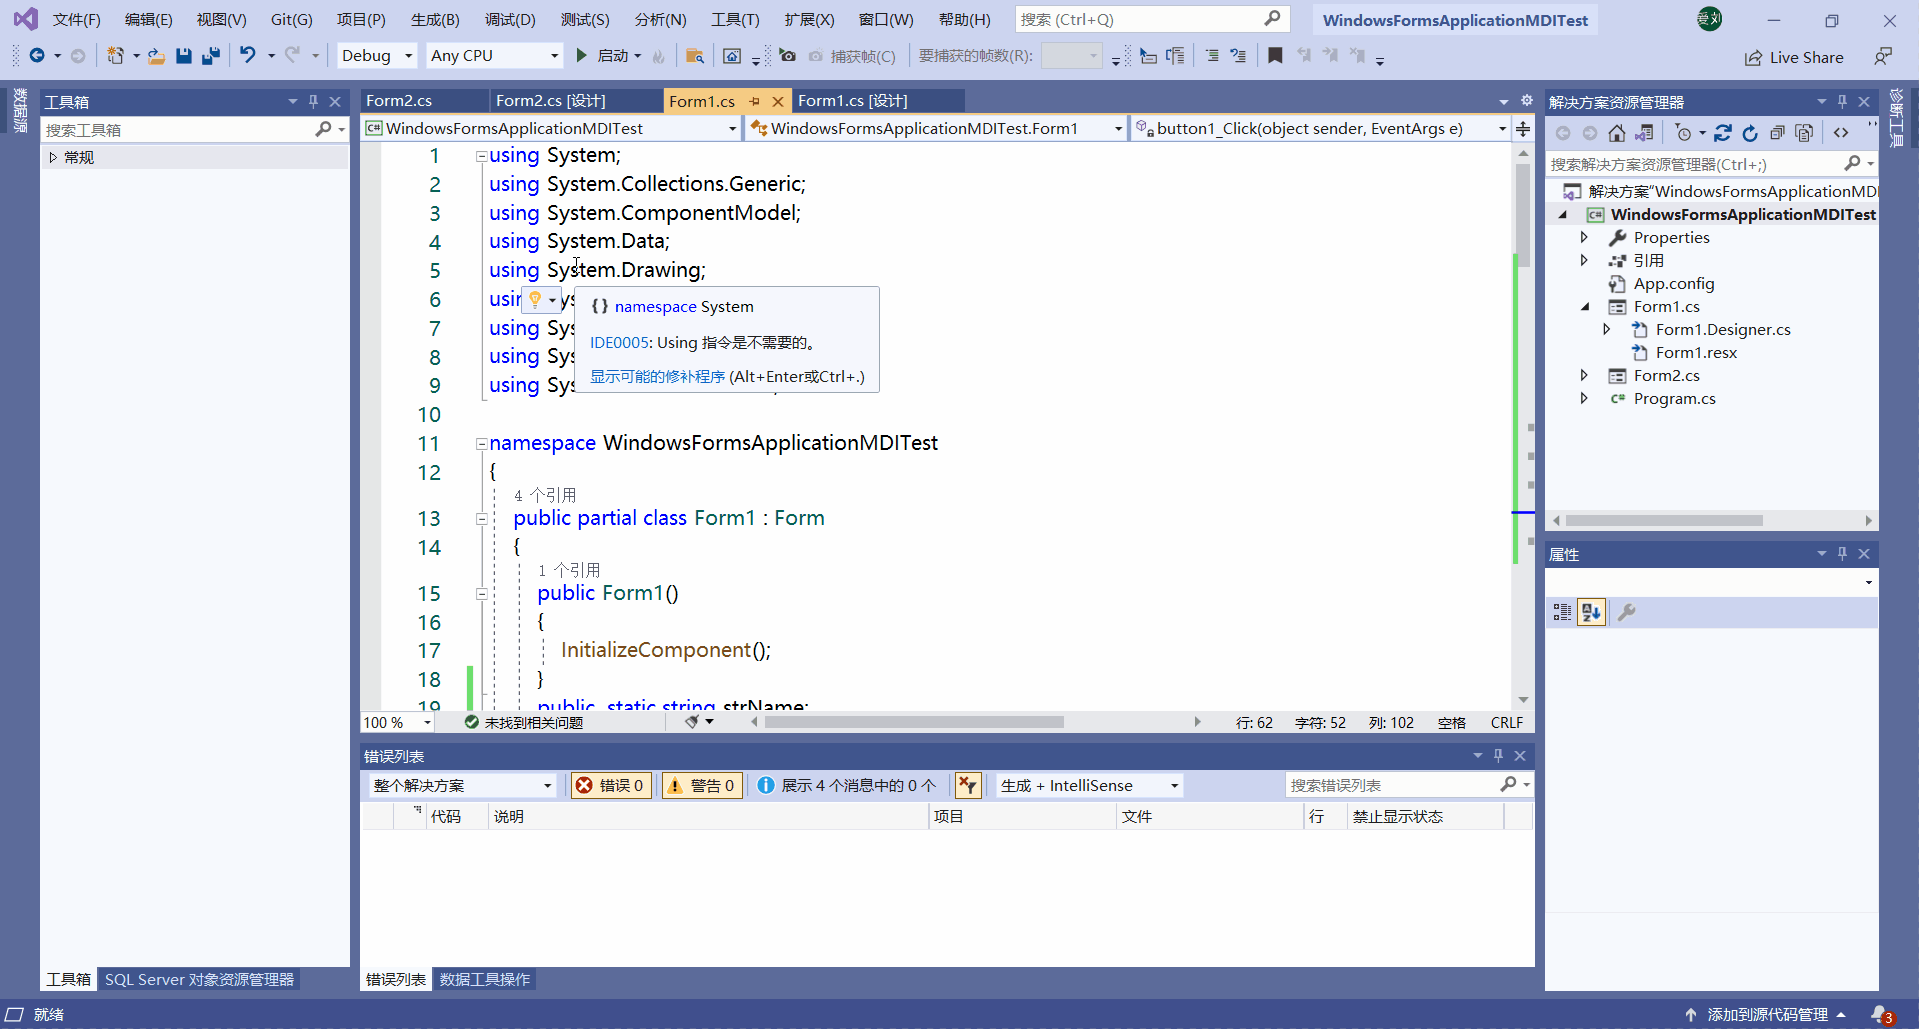Toggle bookmark with the bookmark icon
This screenshot has width=1919, height=1029.
[x=1275, y=56]
